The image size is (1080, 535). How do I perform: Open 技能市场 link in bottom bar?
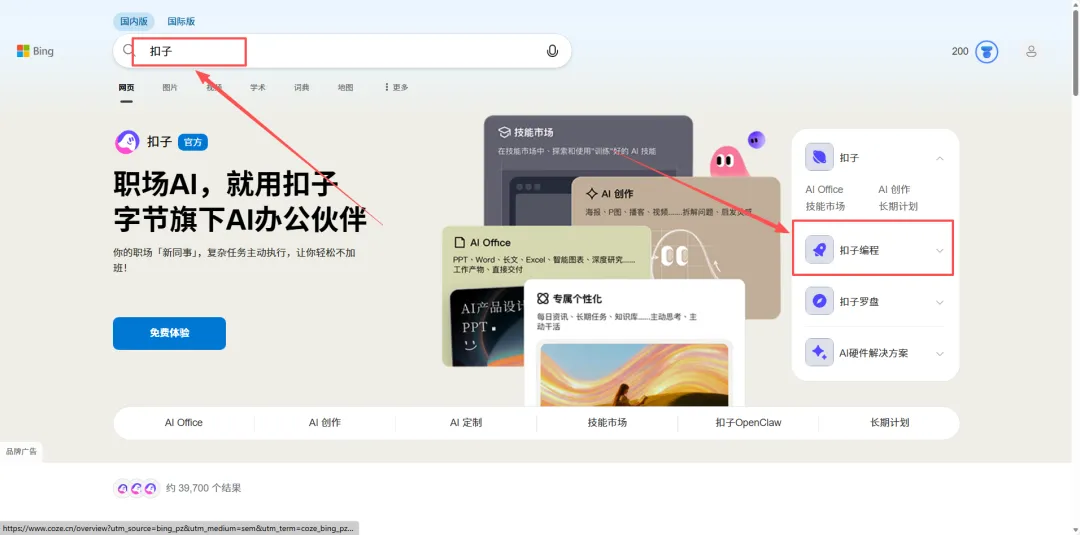[607, 423]
